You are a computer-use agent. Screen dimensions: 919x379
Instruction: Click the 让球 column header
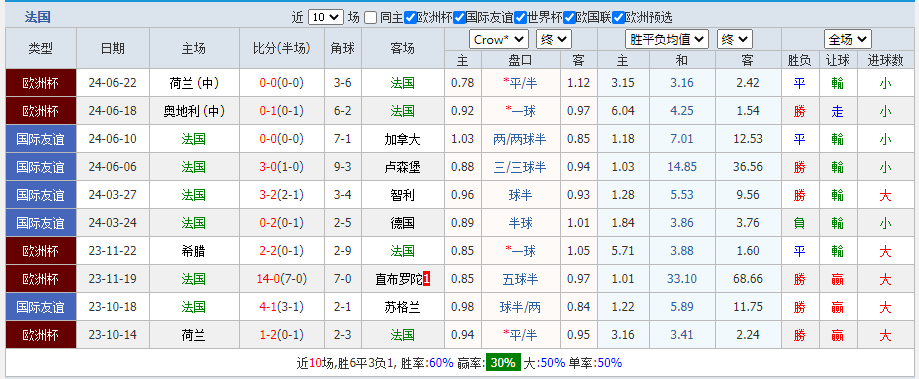(838, 60)
